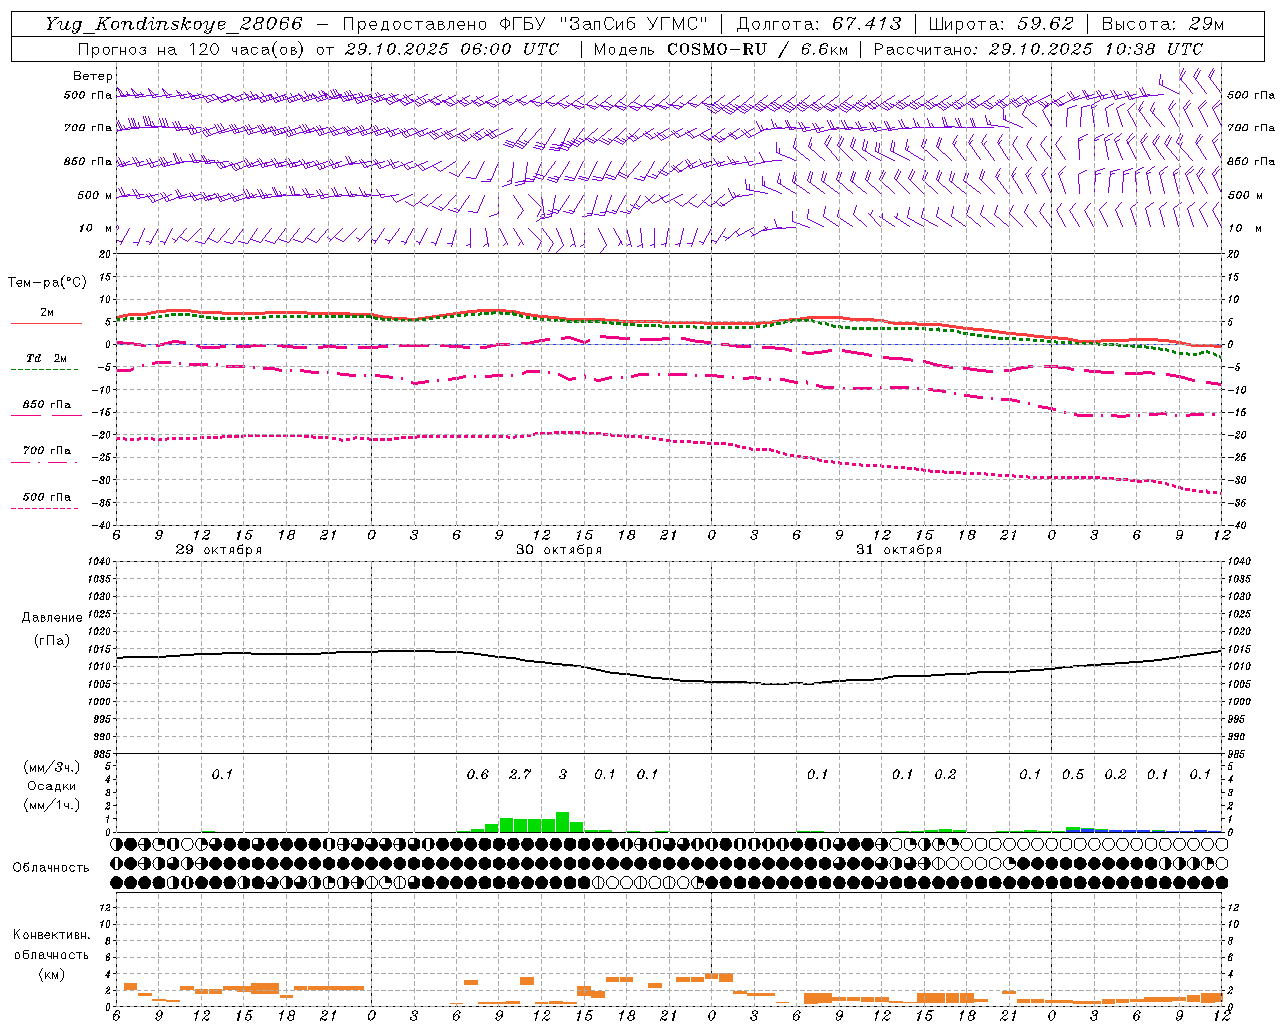Click the 0.6 precipitation value

click(478, 775)
